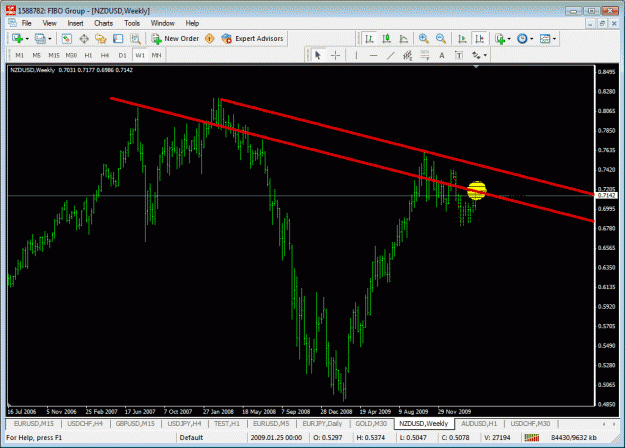Viewport: 625px width, 448px height.
Task: Click the chart shift triangle marker
Action: click(476, 67)
